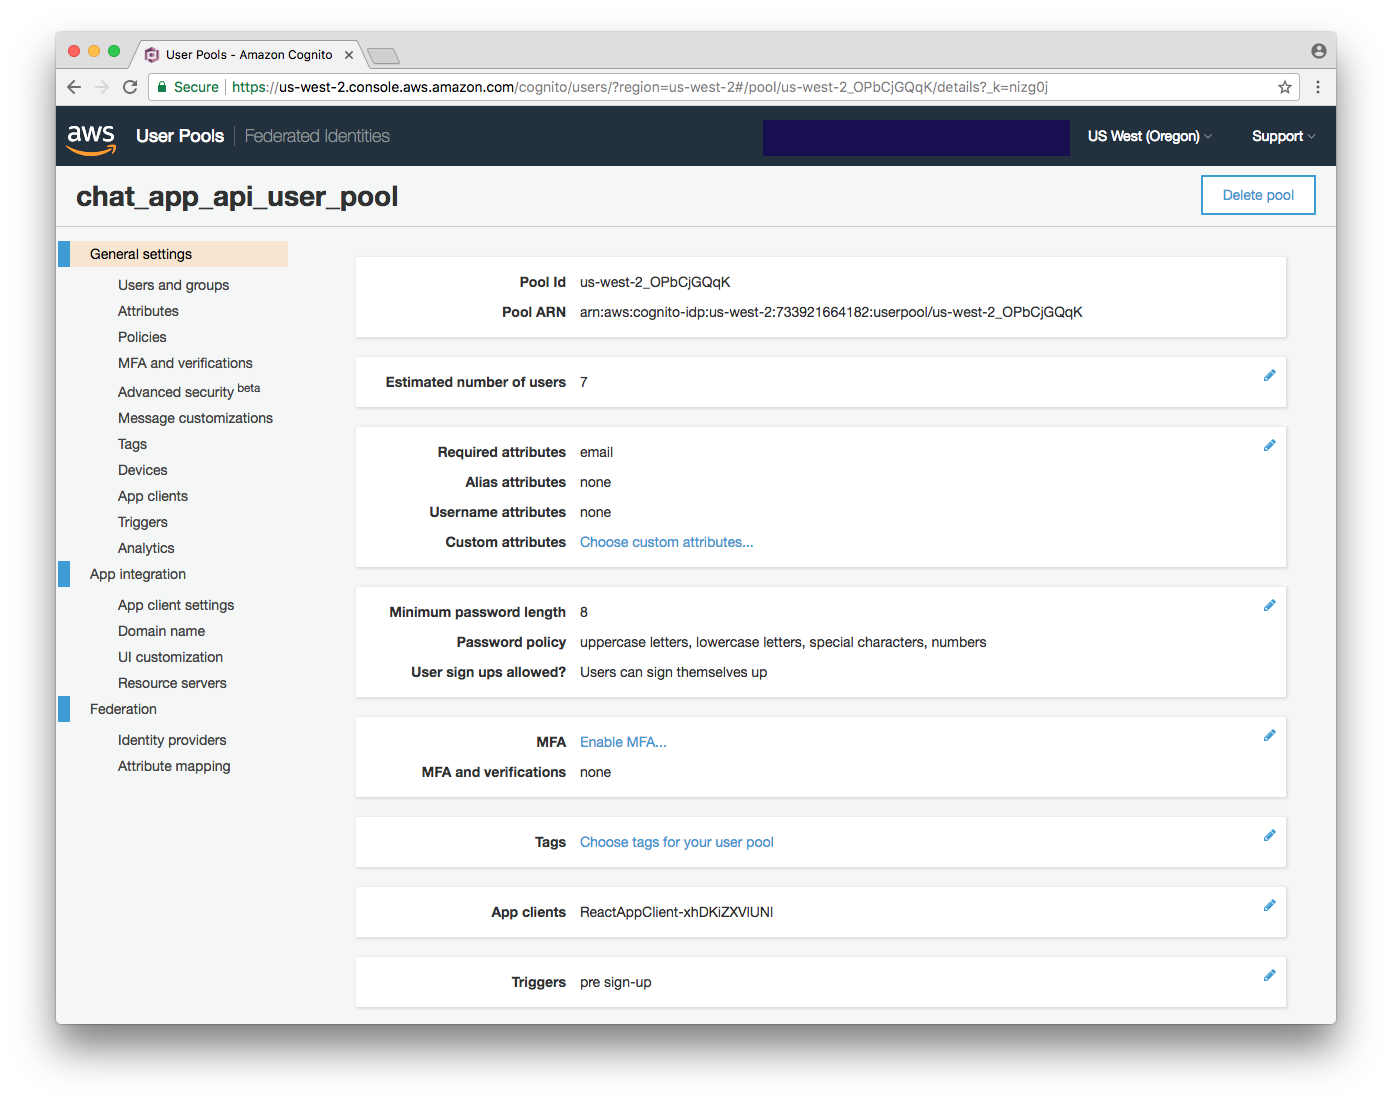Edit the Estimated number of users section
The image size is (1392, 1104).
point(1269,376)
